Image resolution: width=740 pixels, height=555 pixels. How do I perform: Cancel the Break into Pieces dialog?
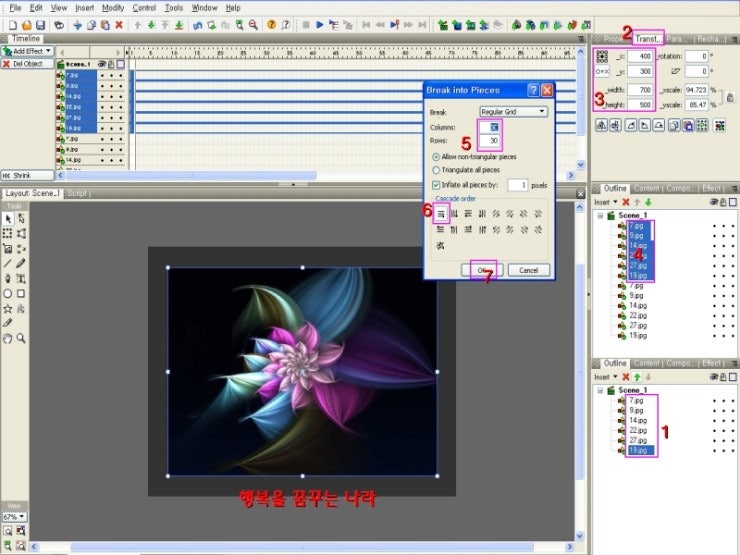click(x=529, y=270)
